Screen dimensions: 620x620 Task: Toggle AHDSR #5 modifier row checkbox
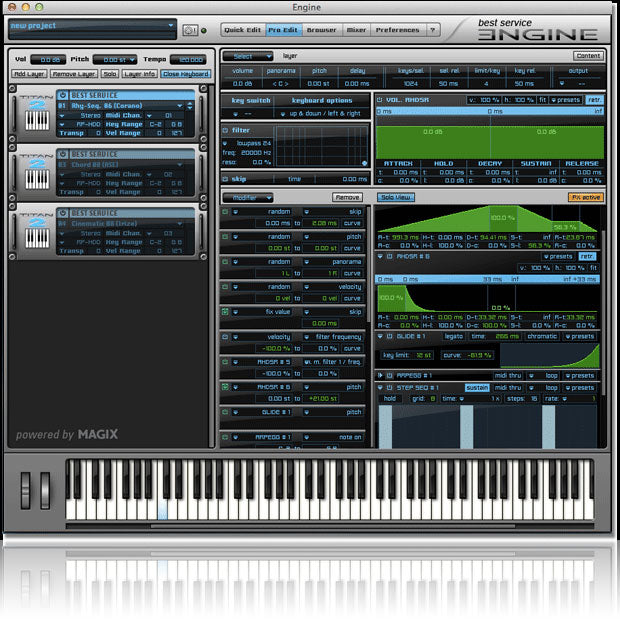tap(225, 362)
